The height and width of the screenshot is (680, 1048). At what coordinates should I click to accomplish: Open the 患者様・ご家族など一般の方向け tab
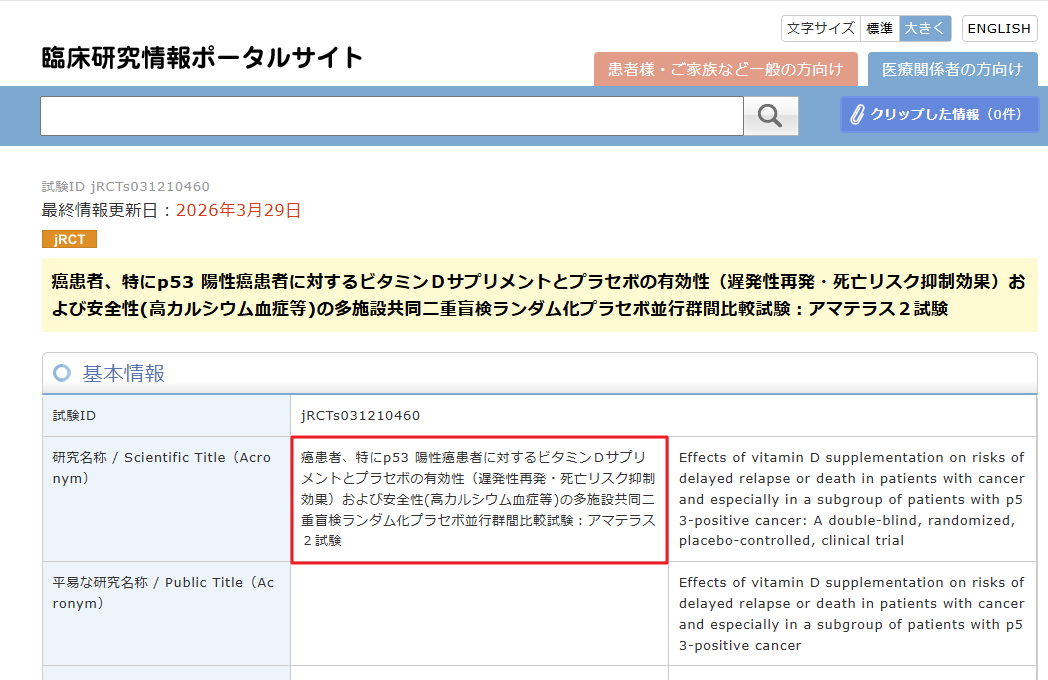pyautogui.click(x=725, y=69)
